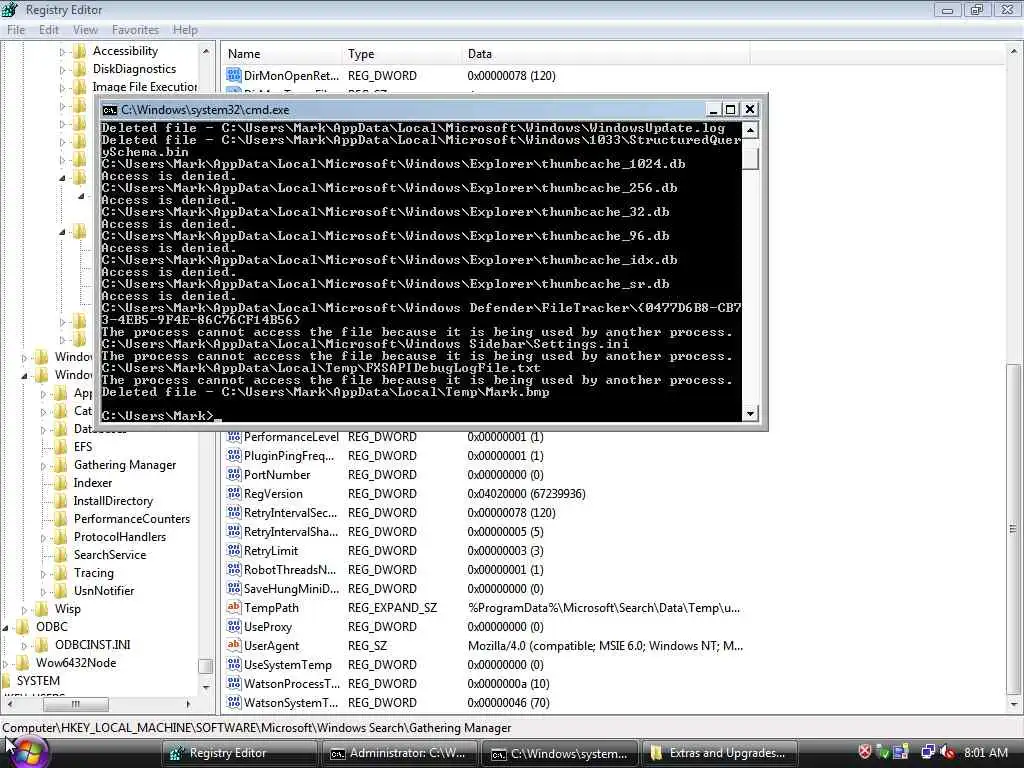Expand the Accessibility registry key
Viewport: 1024px width, 768px height.
[x=62, y=52]
